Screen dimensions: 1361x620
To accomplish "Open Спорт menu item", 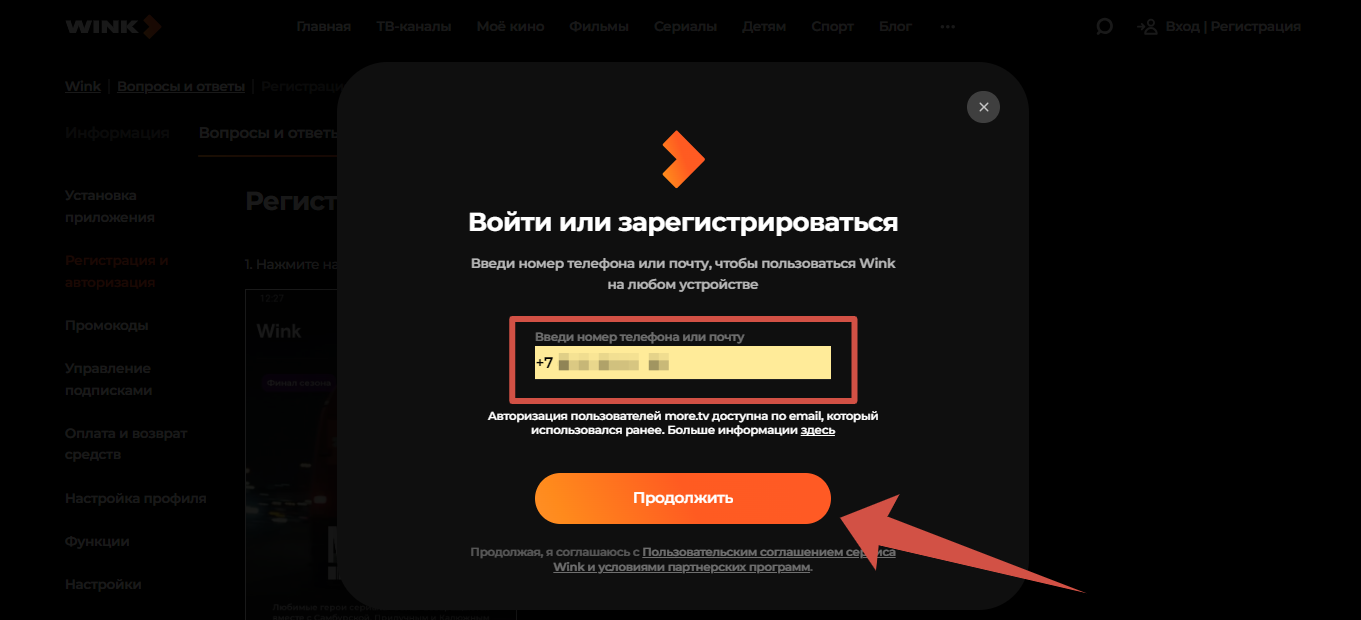I will 832,27.
